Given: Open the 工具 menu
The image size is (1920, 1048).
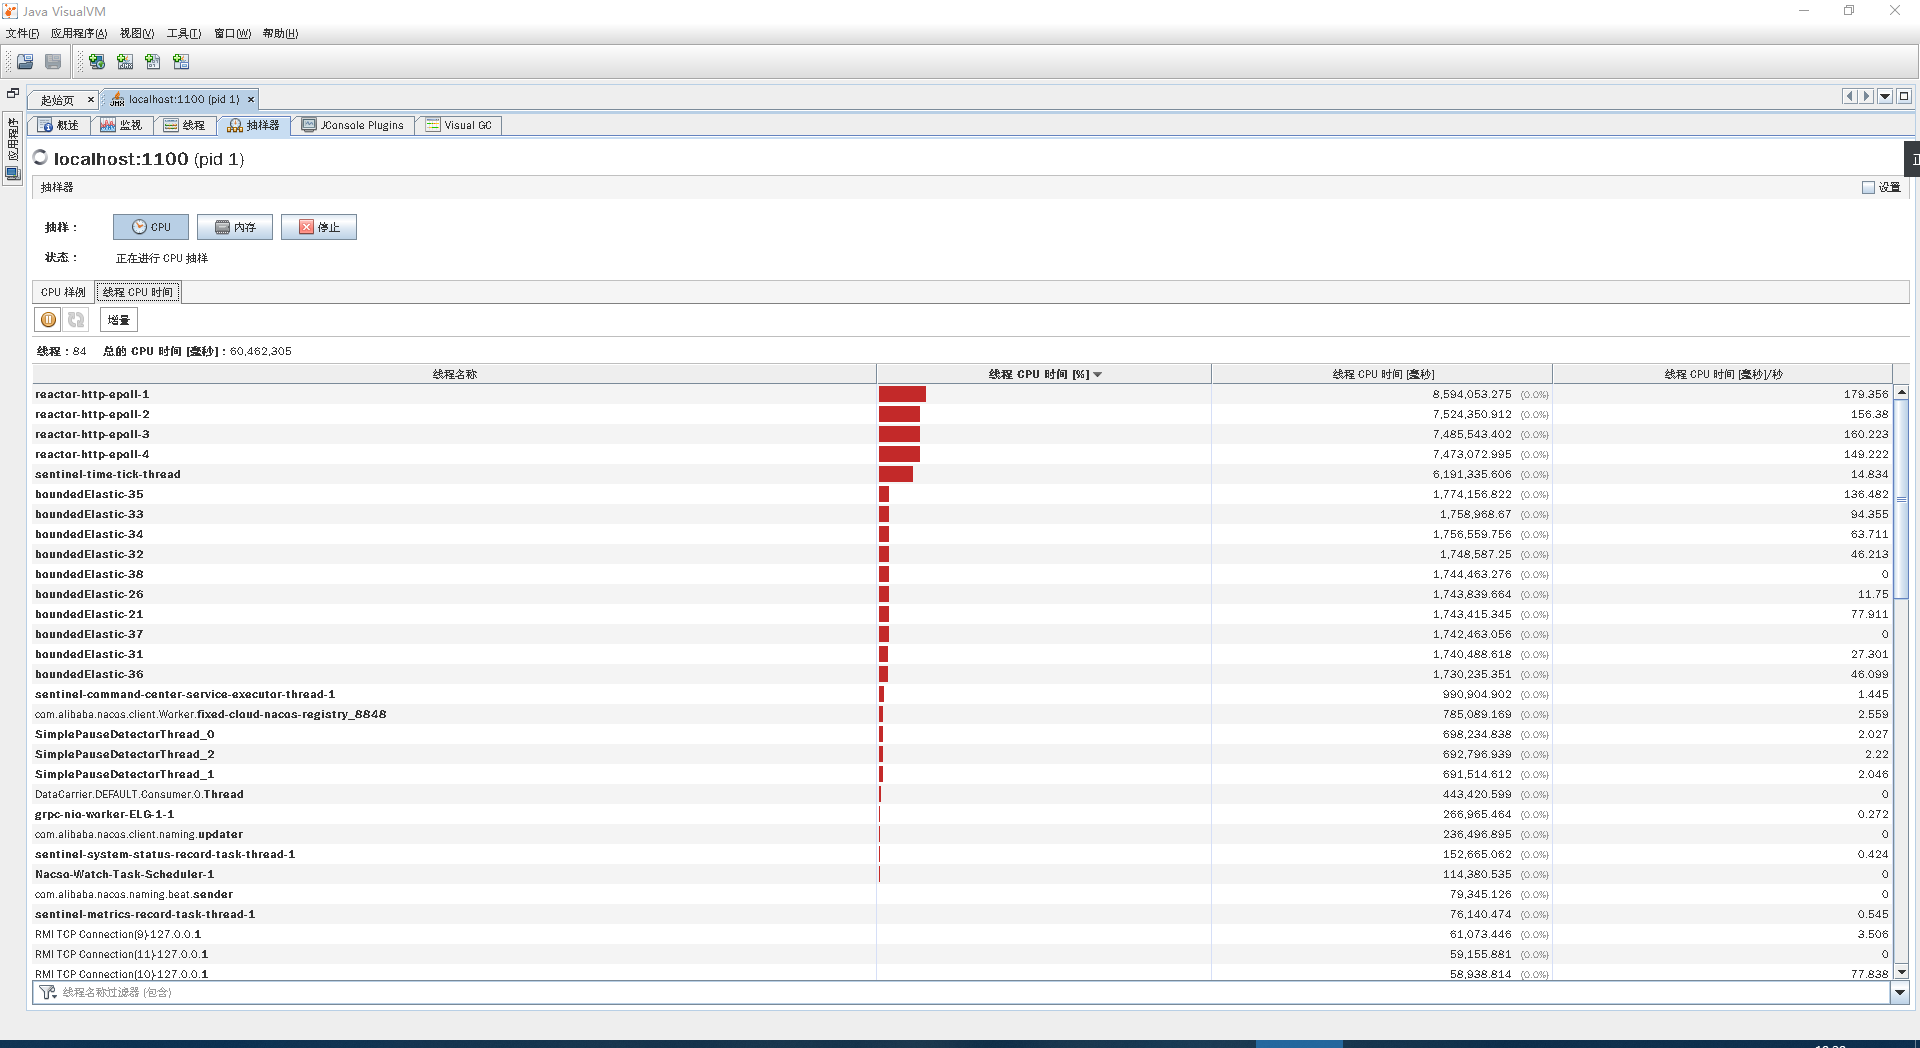Looking at the screenshot, I should (183, 33).
